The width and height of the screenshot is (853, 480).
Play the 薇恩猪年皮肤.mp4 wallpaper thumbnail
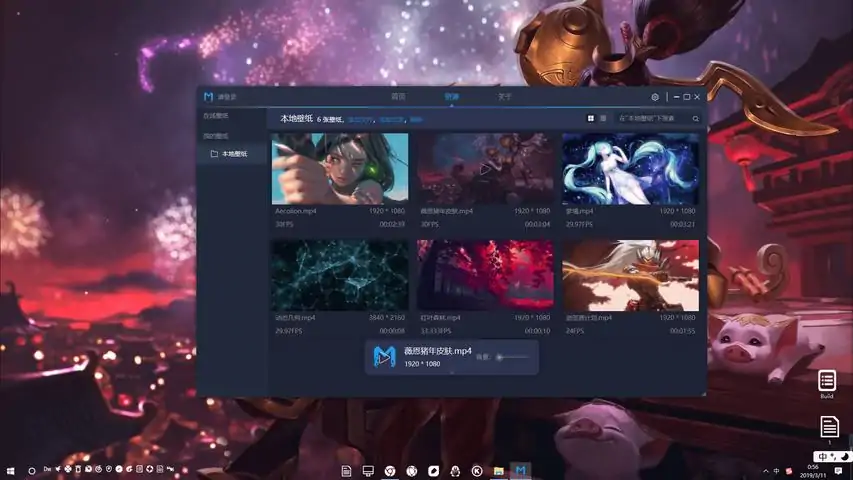(x=485, y=169)
